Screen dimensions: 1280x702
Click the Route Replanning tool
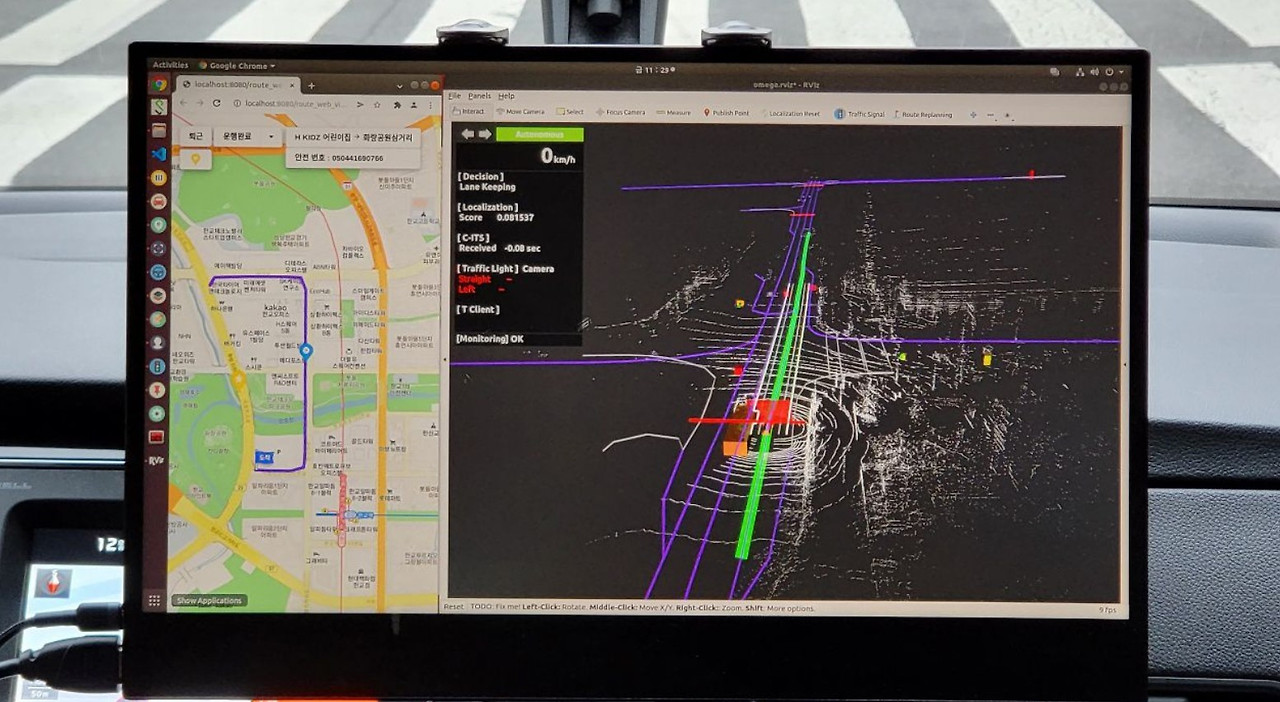[x=923, y=114]
